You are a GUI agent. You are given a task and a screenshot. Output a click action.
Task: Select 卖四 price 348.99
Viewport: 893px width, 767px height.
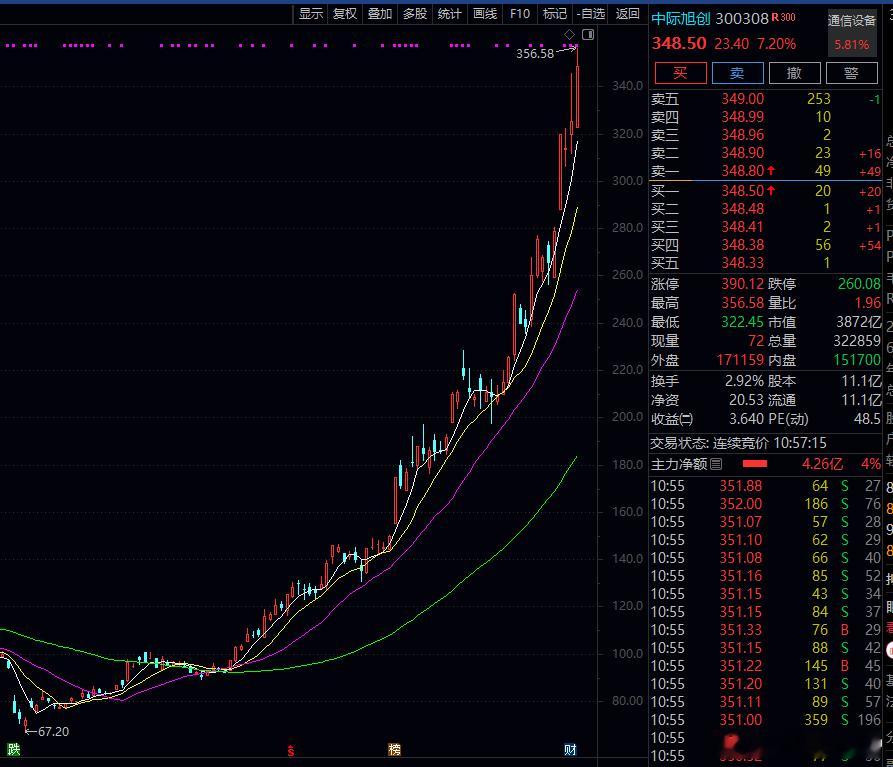743,117
